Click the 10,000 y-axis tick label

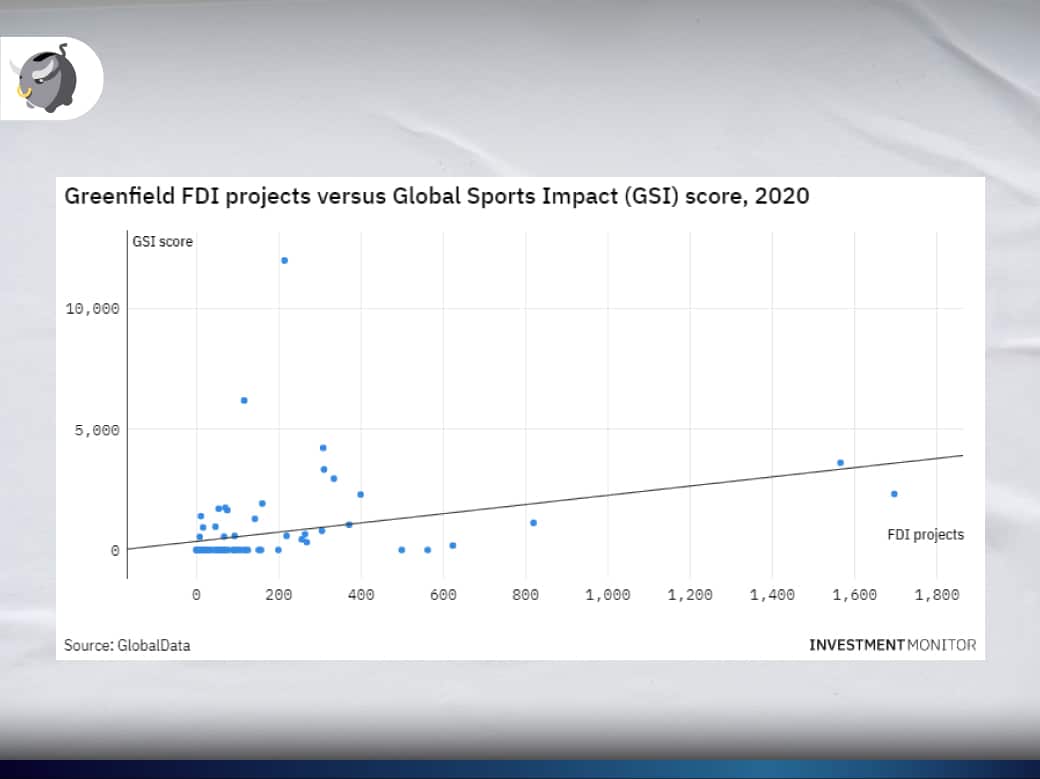(92, 309)
